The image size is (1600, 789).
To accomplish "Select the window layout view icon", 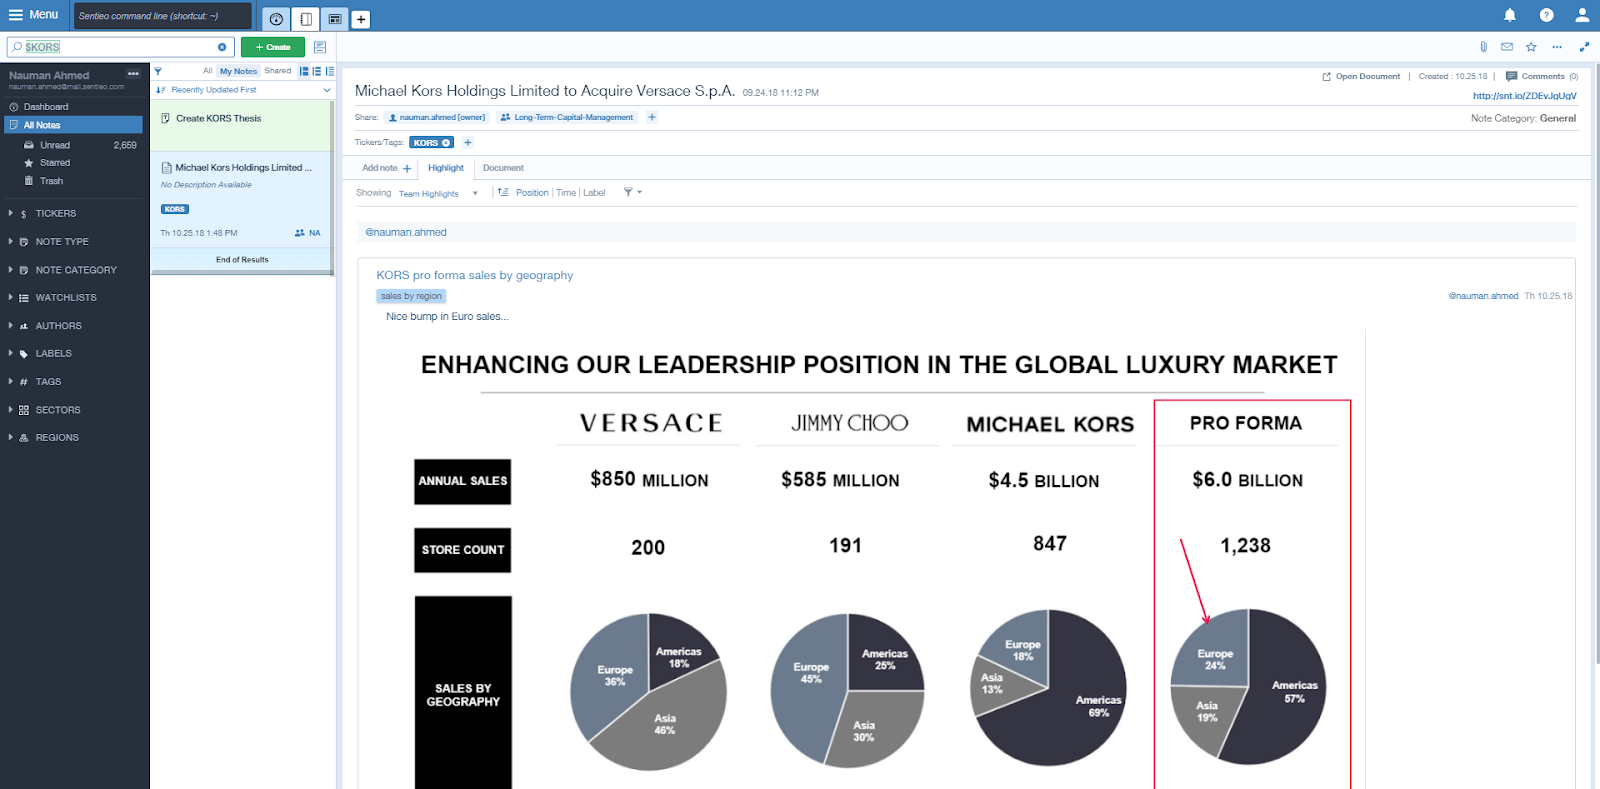I will (335, 19).
